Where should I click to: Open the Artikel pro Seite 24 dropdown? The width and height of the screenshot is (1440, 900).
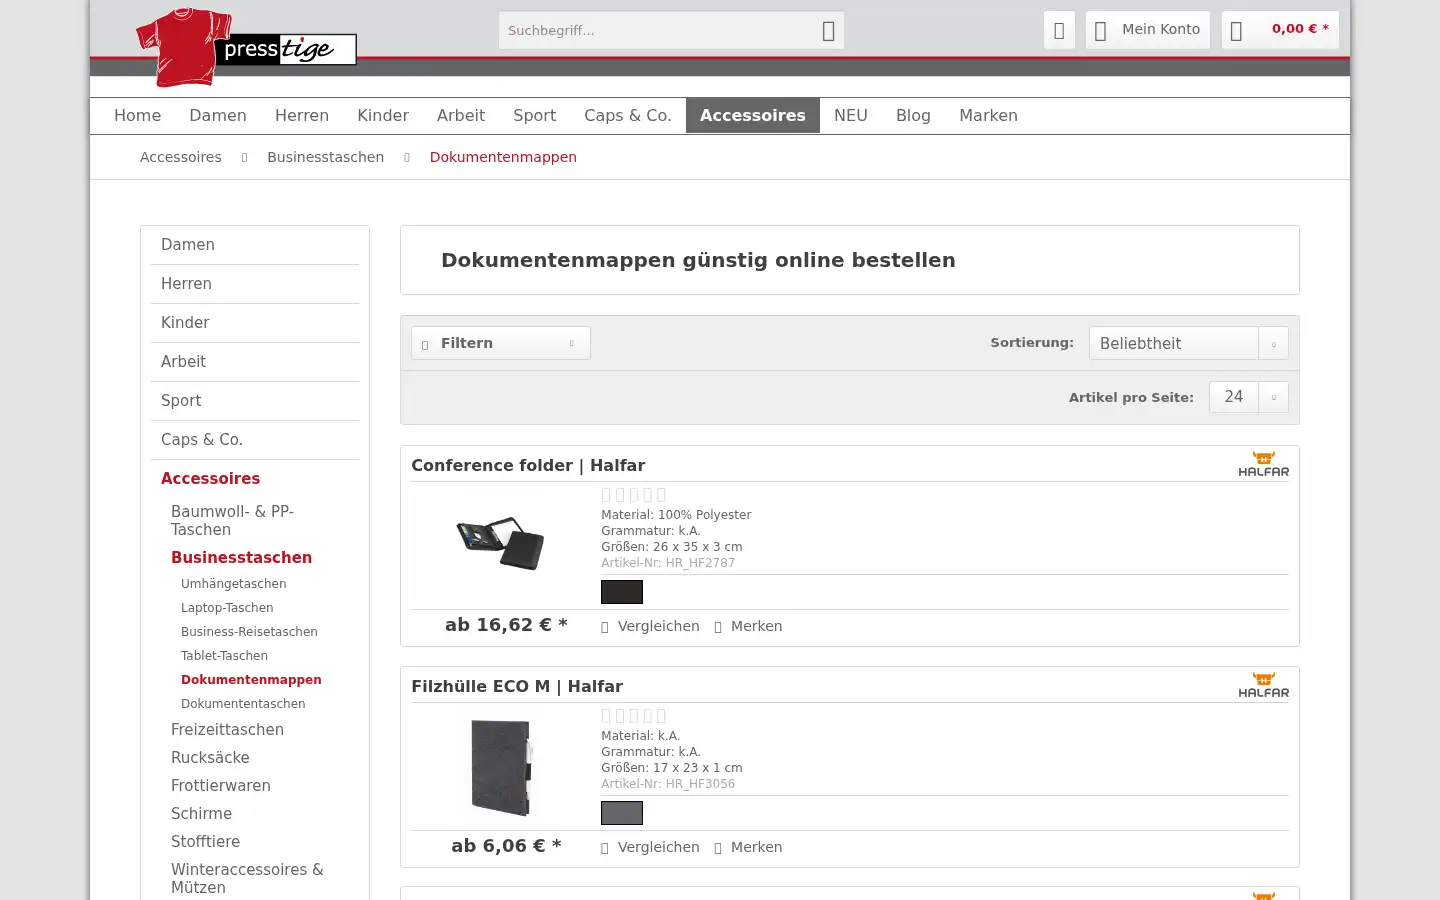[1249, 397]
